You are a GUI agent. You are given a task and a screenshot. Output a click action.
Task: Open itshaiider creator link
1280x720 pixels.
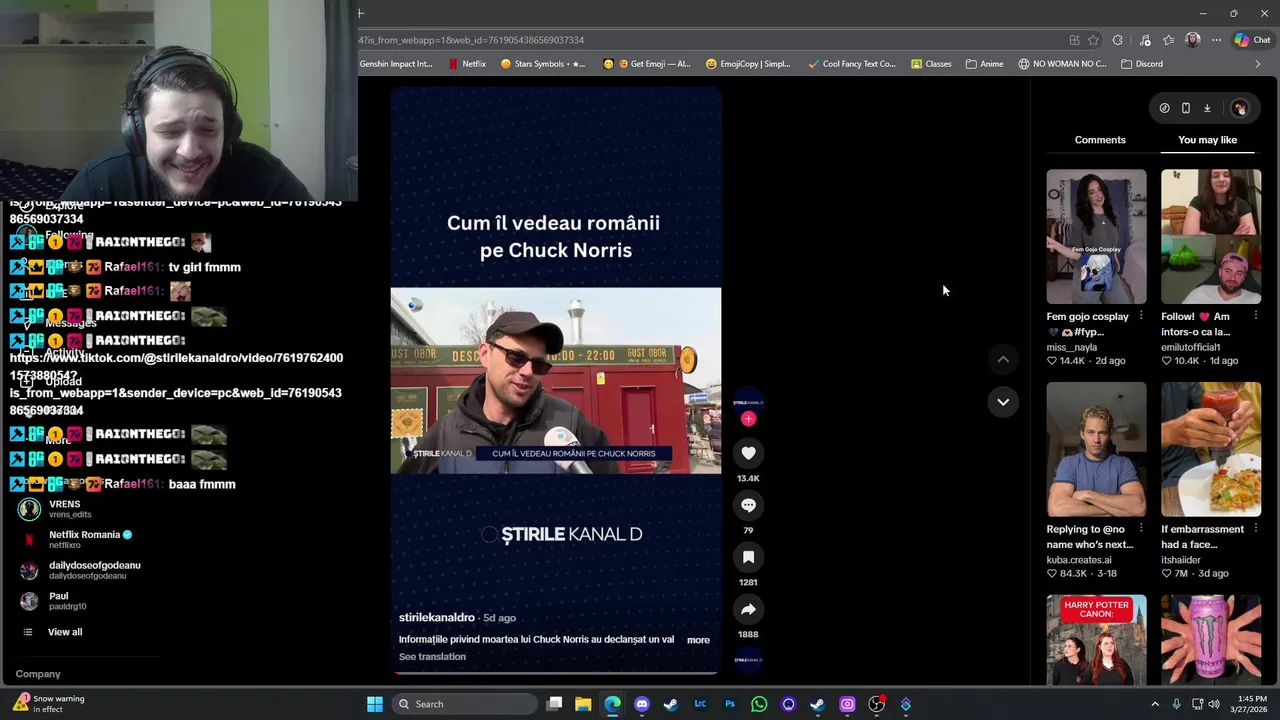[x=1181, y=560]
